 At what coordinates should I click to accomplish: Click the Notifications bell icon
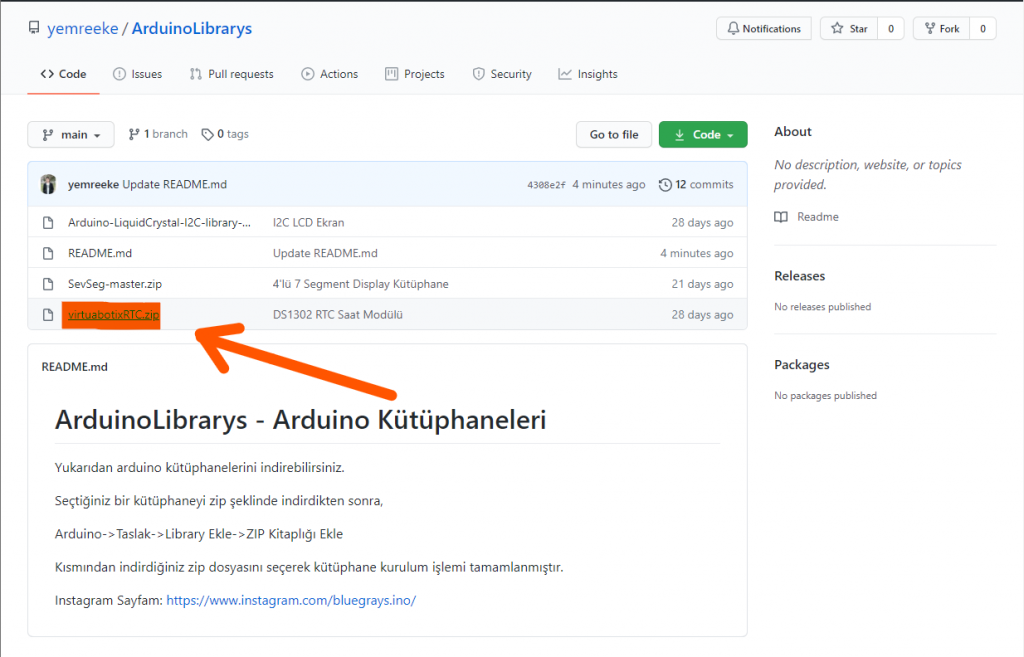pos(733,29)
